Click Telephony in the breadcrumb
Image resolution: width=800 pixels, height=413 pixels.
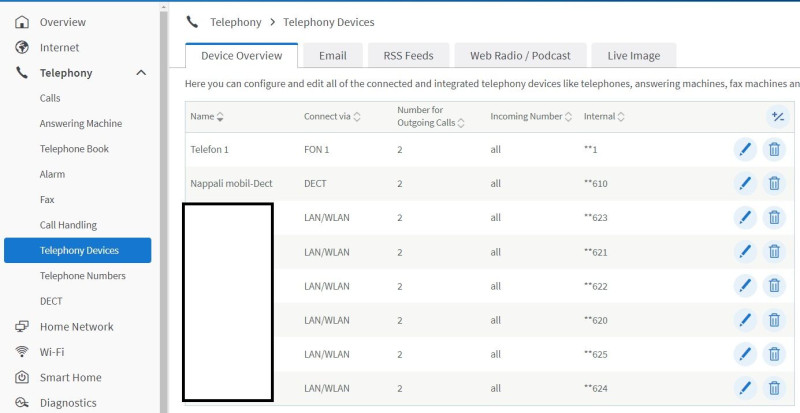[236, 22]
